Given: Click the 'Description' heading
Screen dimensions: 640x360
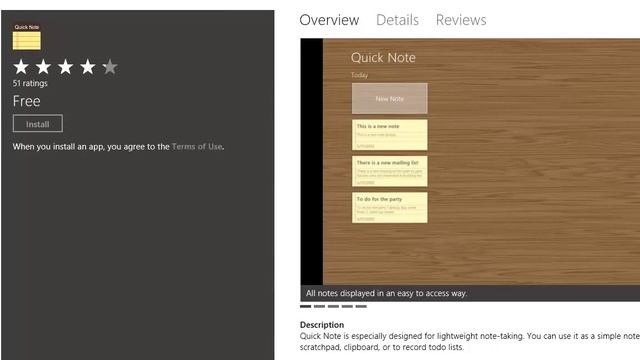Looking at the screenshot, I should (x=322, y=325).
